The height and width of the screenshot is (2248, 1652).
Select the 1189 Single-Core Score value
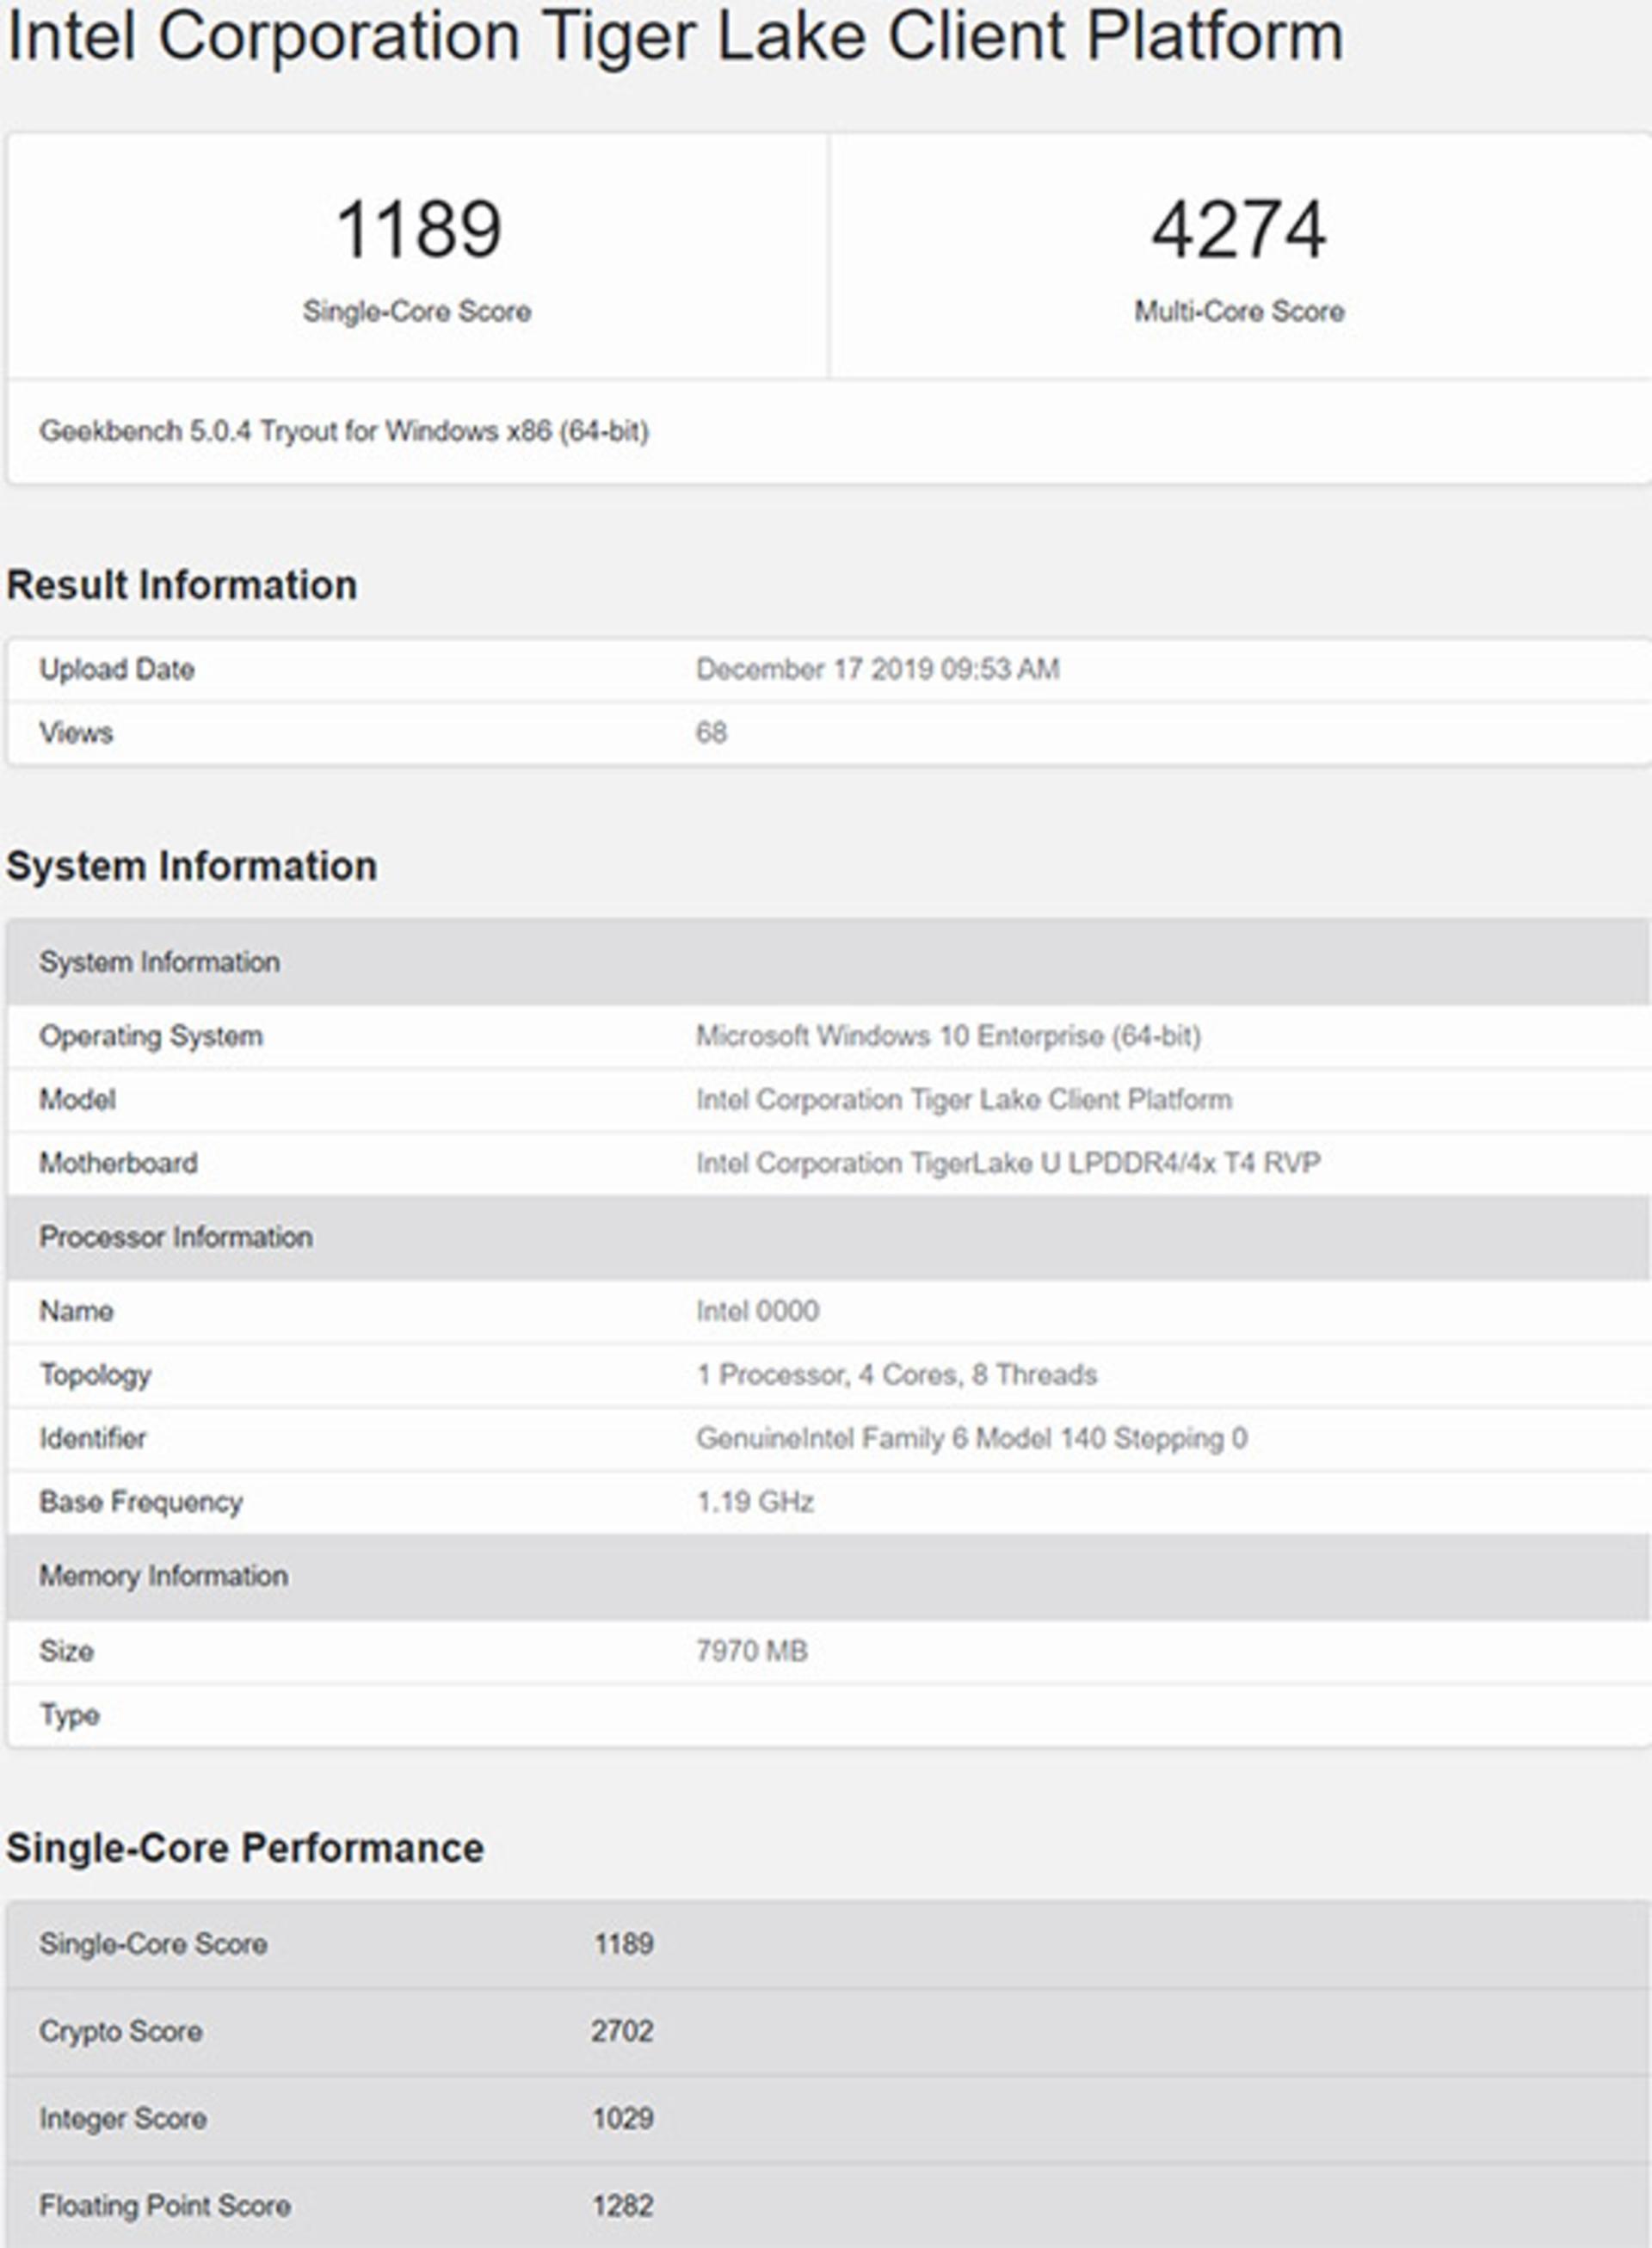point(418,229)
